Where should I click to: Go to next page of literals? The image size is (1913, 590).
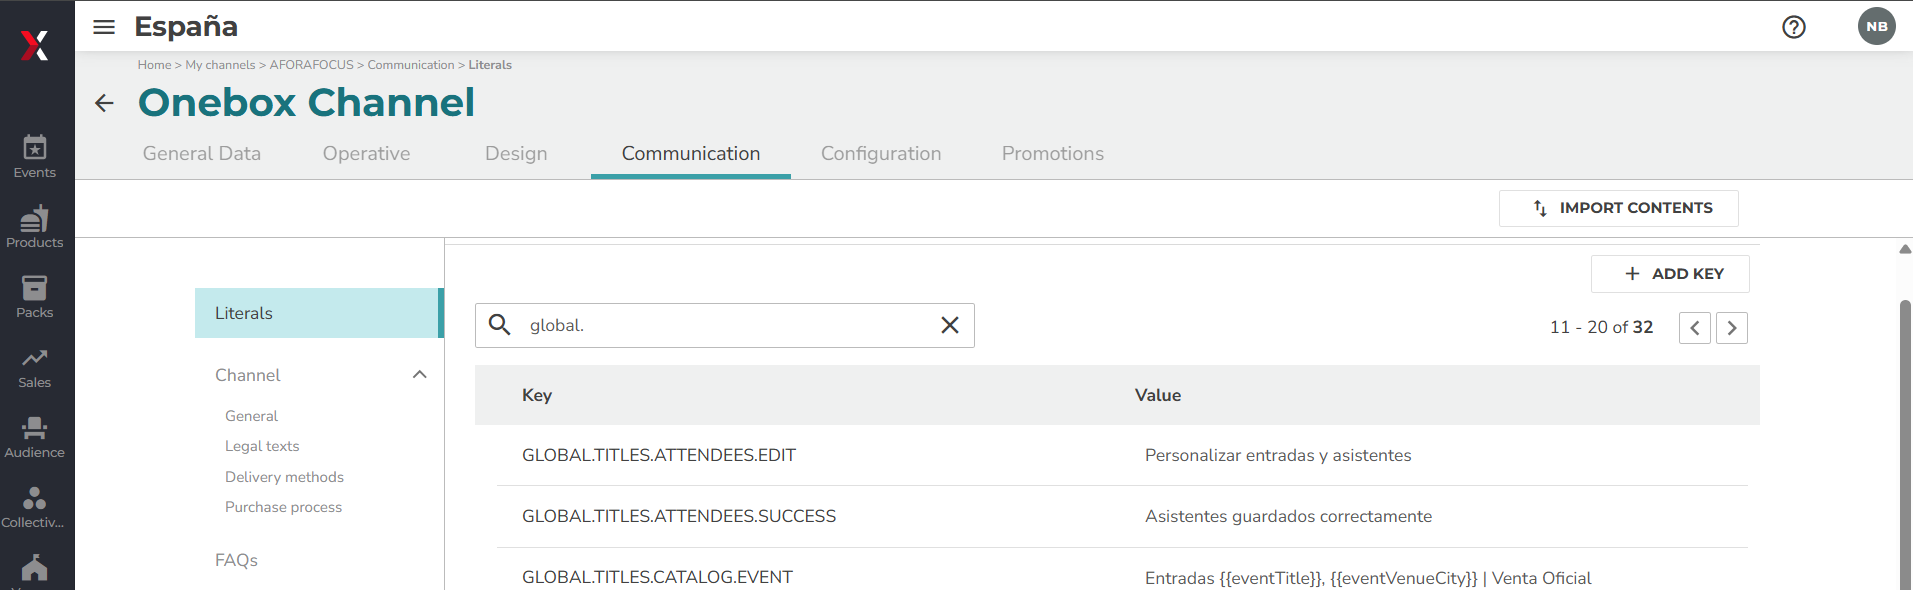coord(1732,328)
